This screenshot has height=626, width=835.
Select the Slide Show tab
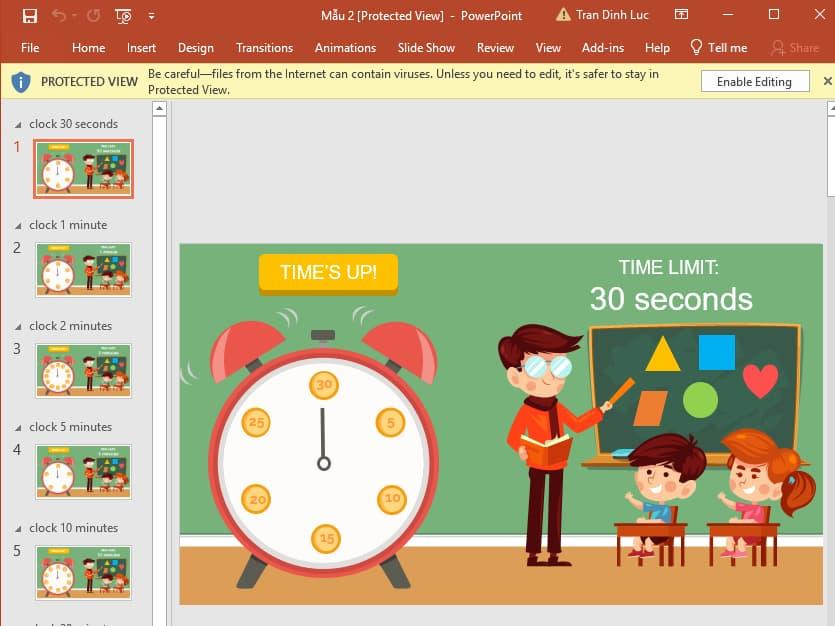(x=426, y=47)
